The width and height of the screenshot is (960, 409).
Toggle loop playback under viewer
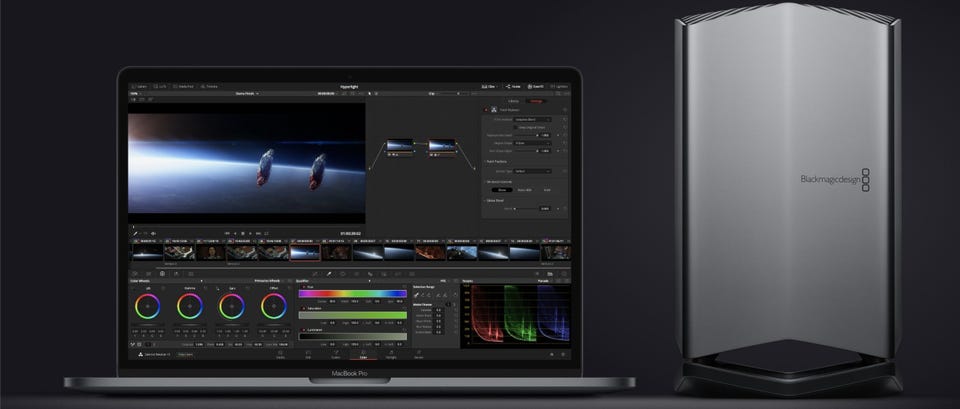(x=266, y=233)
